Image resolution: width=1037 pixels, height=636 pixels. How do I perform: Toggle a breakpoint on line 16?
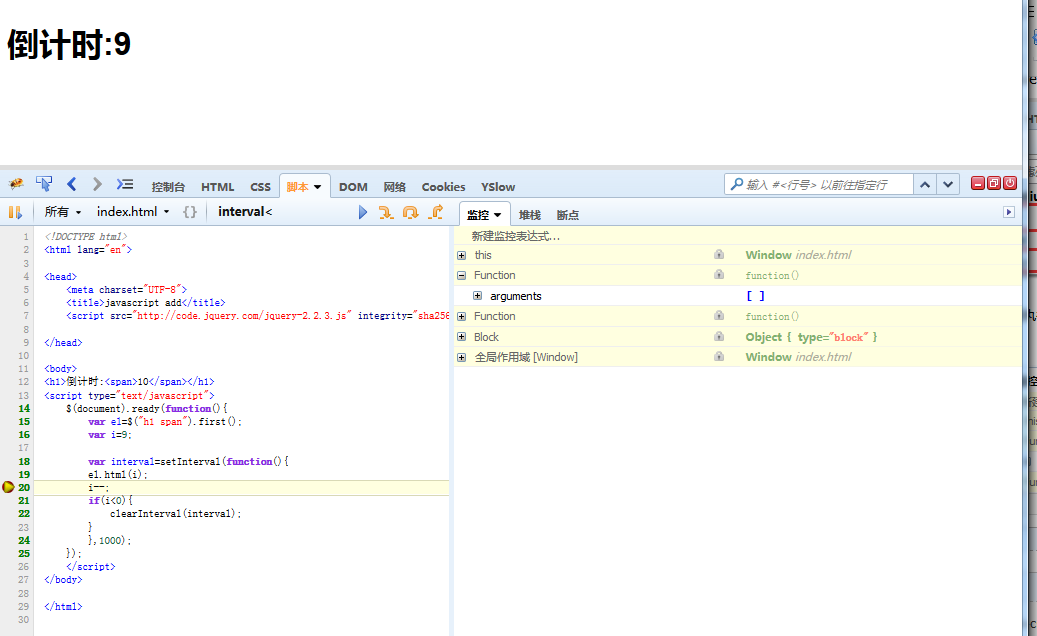coord(24,435)
